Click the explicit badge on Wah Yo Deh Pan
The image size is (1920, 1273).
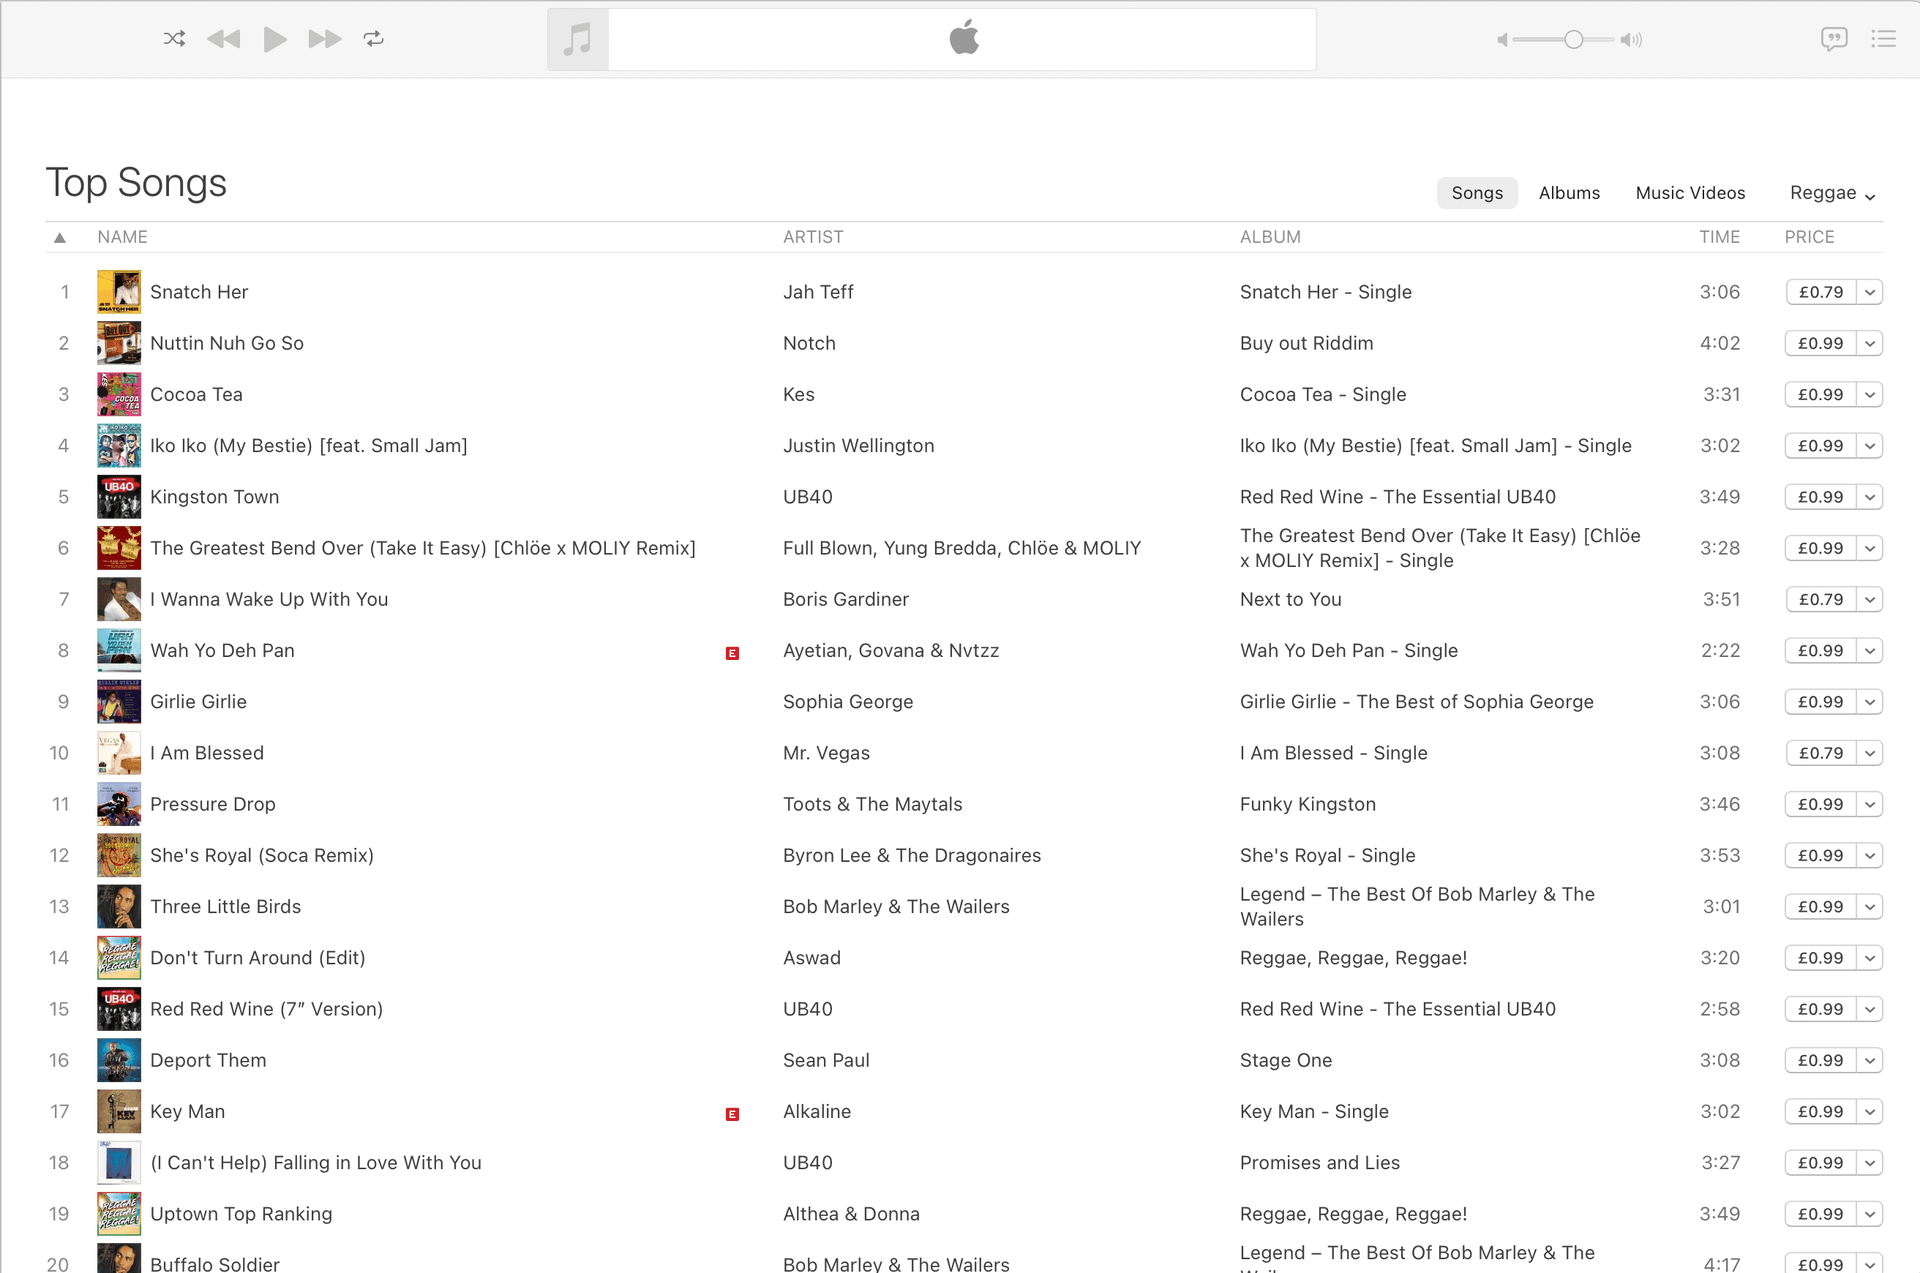[732, 653]
